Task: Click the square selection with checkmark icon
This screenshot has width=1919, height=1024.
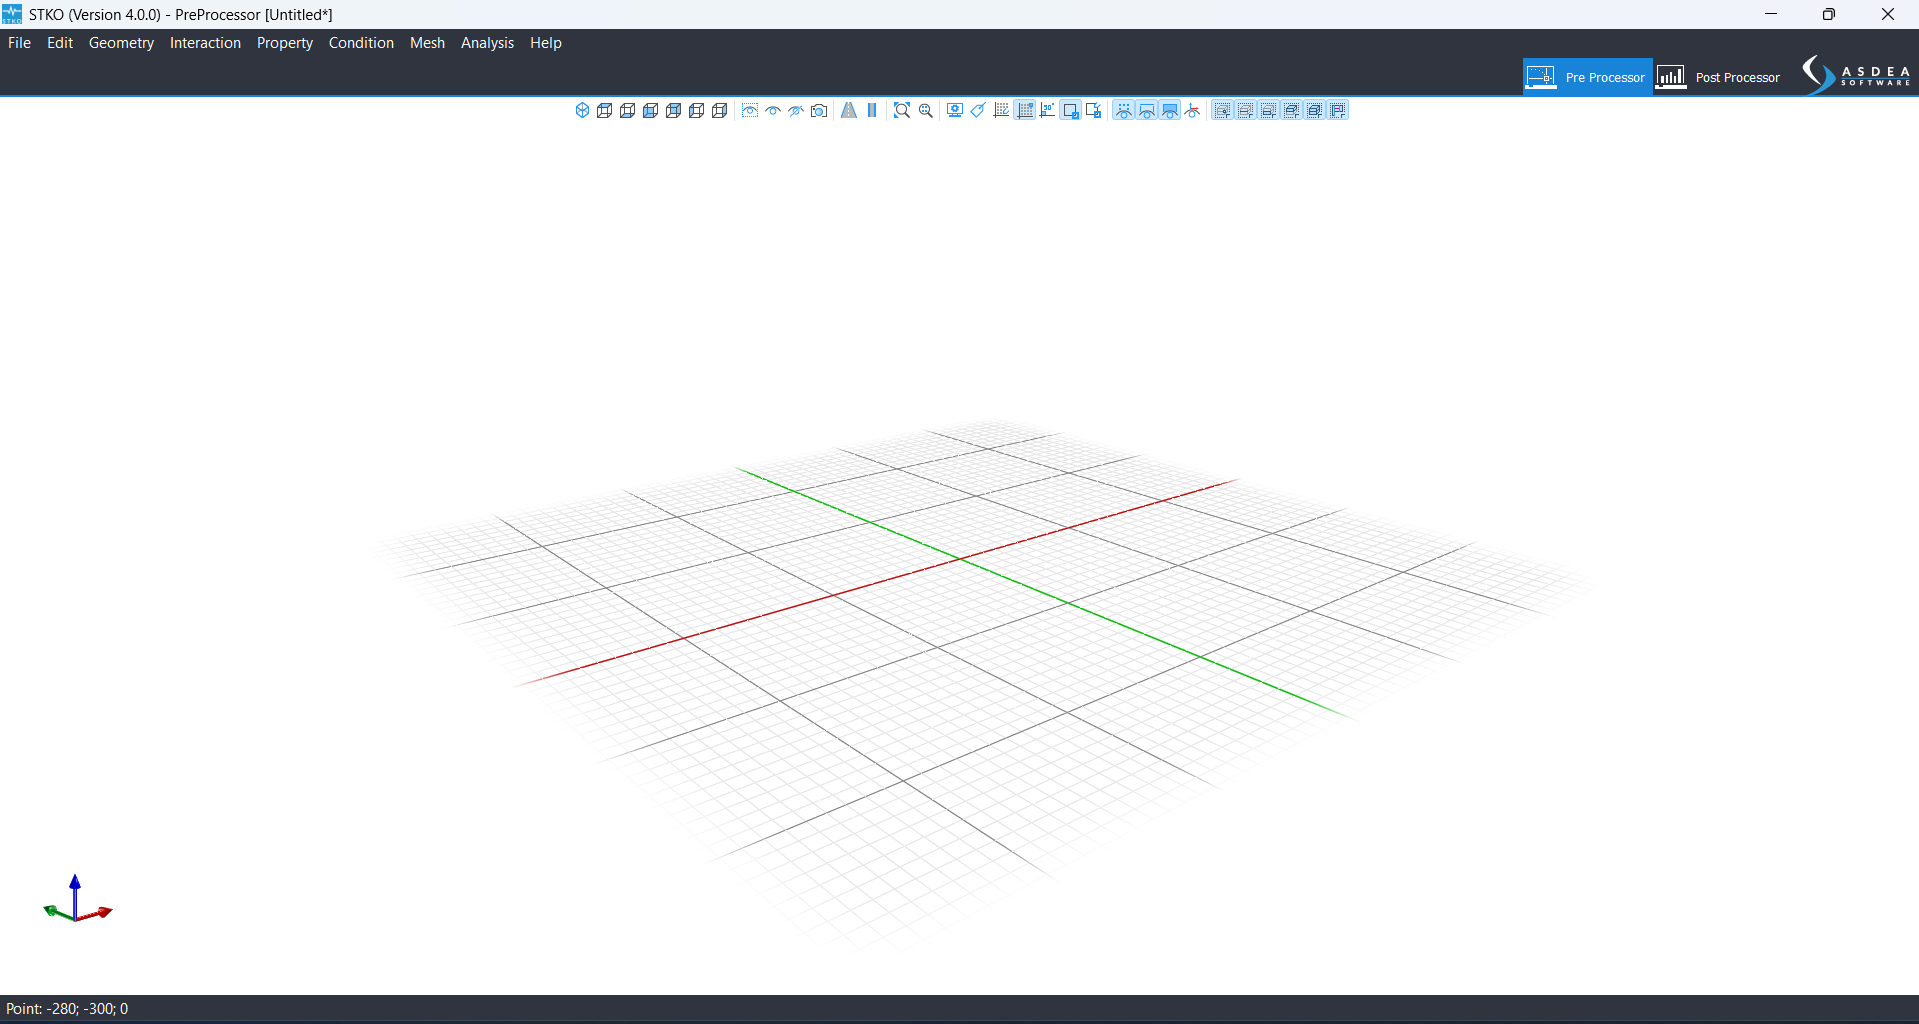Action: 1093,110
